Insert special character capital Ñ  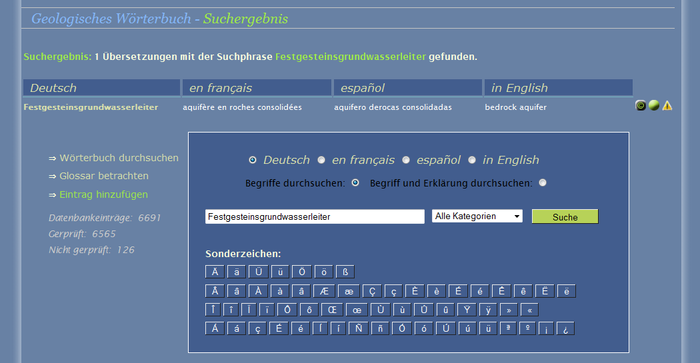pos(358,329)
